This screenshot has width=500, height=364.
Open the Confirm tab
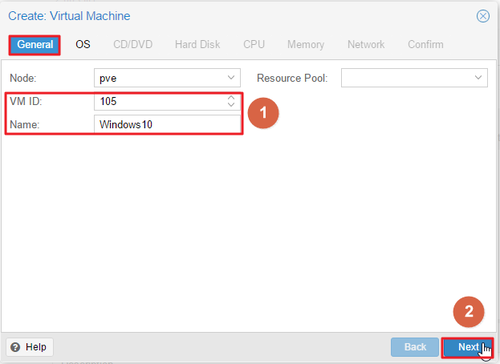click(x=425, y=45)
